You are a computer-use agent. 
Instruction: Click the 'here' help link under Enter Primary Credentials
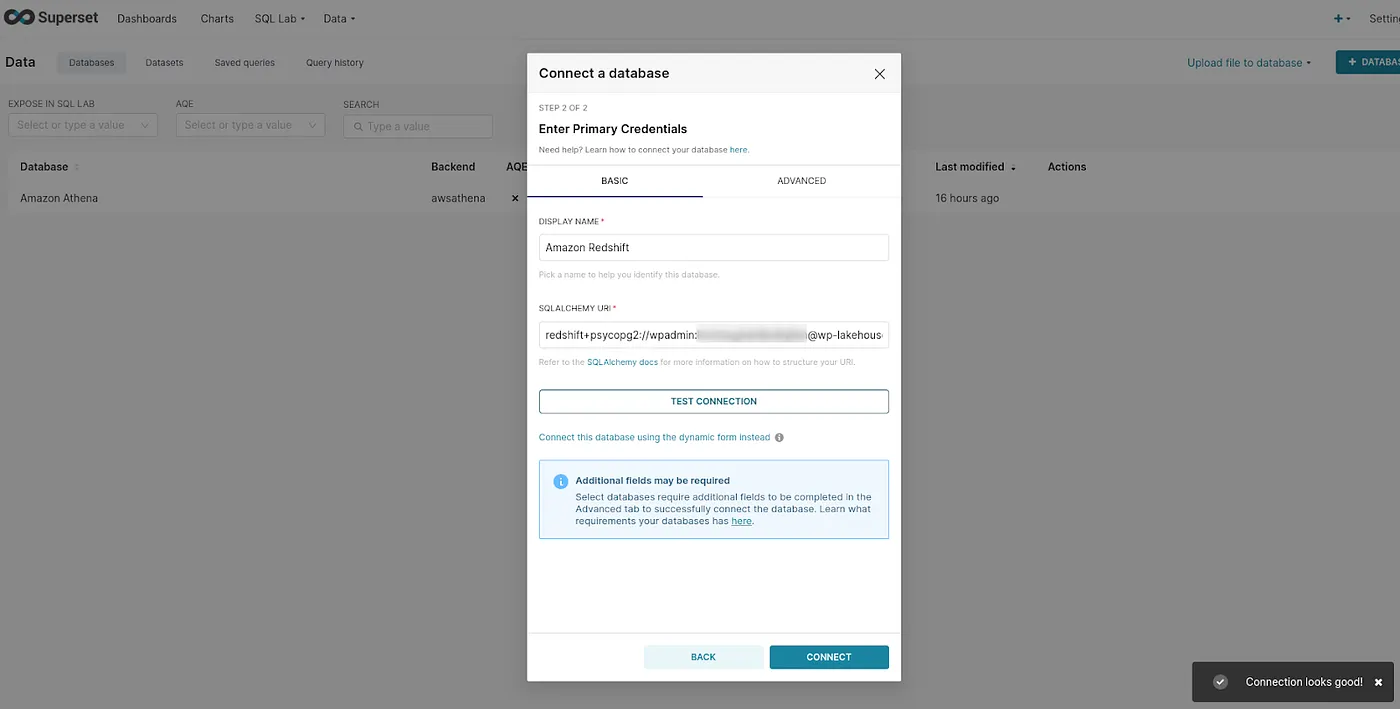738,150
